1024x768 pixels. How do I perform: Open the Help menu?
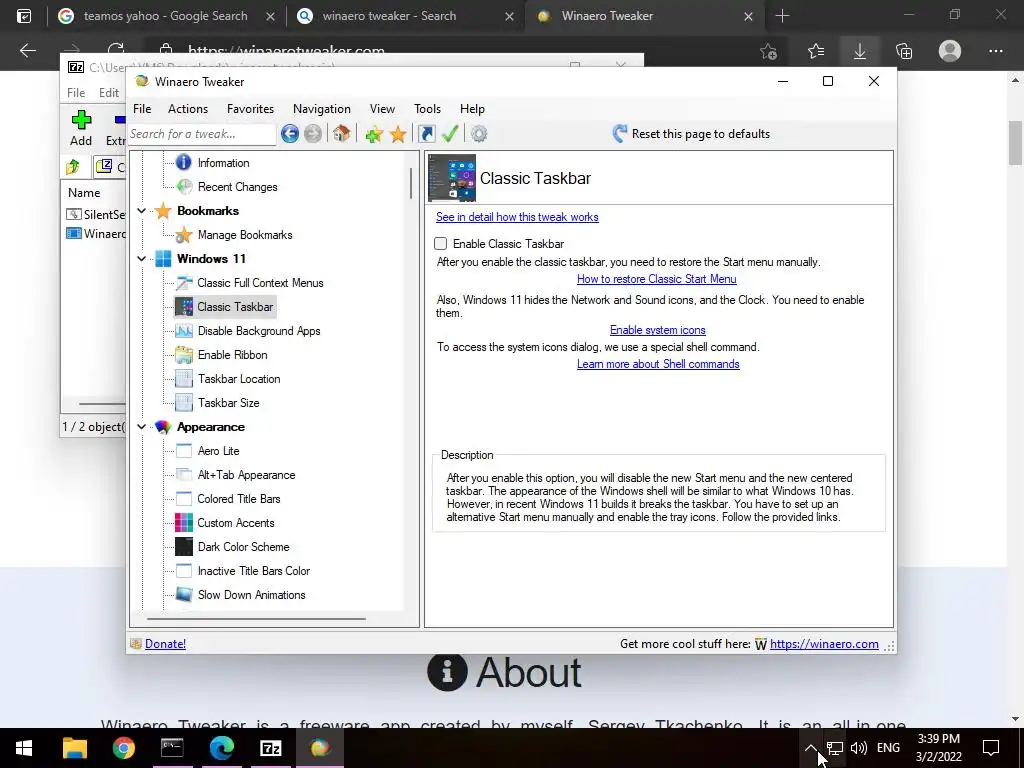[x=472, y=109]
